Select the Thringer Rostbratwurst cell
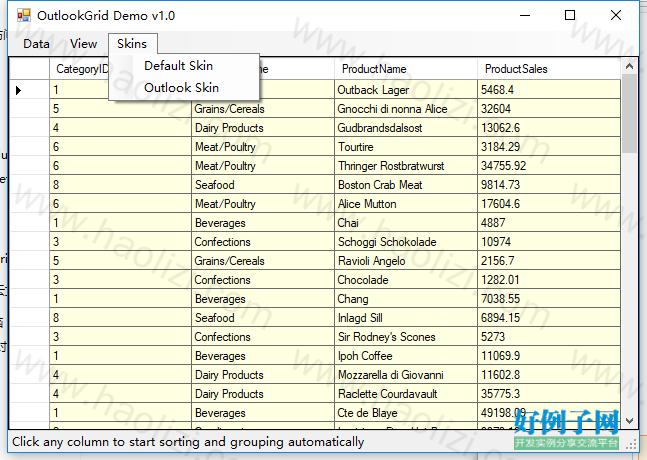 pyautogui.click(x=406, y=165)
